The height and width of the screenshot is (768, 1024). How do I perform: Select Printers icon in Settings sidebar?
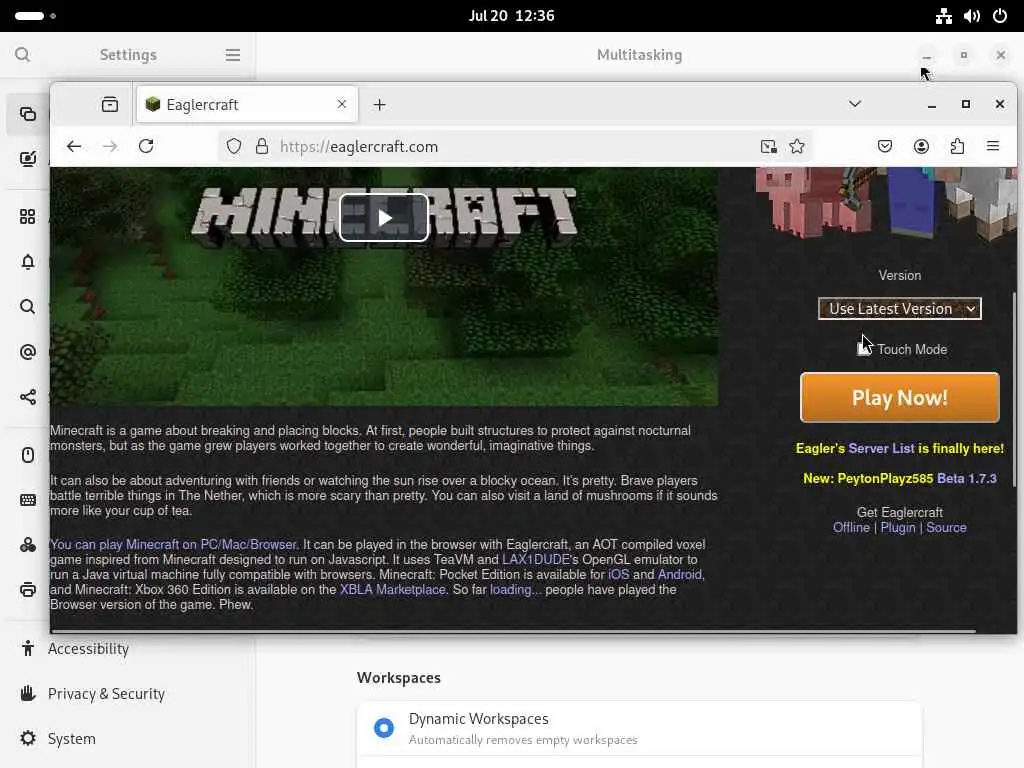27,590
